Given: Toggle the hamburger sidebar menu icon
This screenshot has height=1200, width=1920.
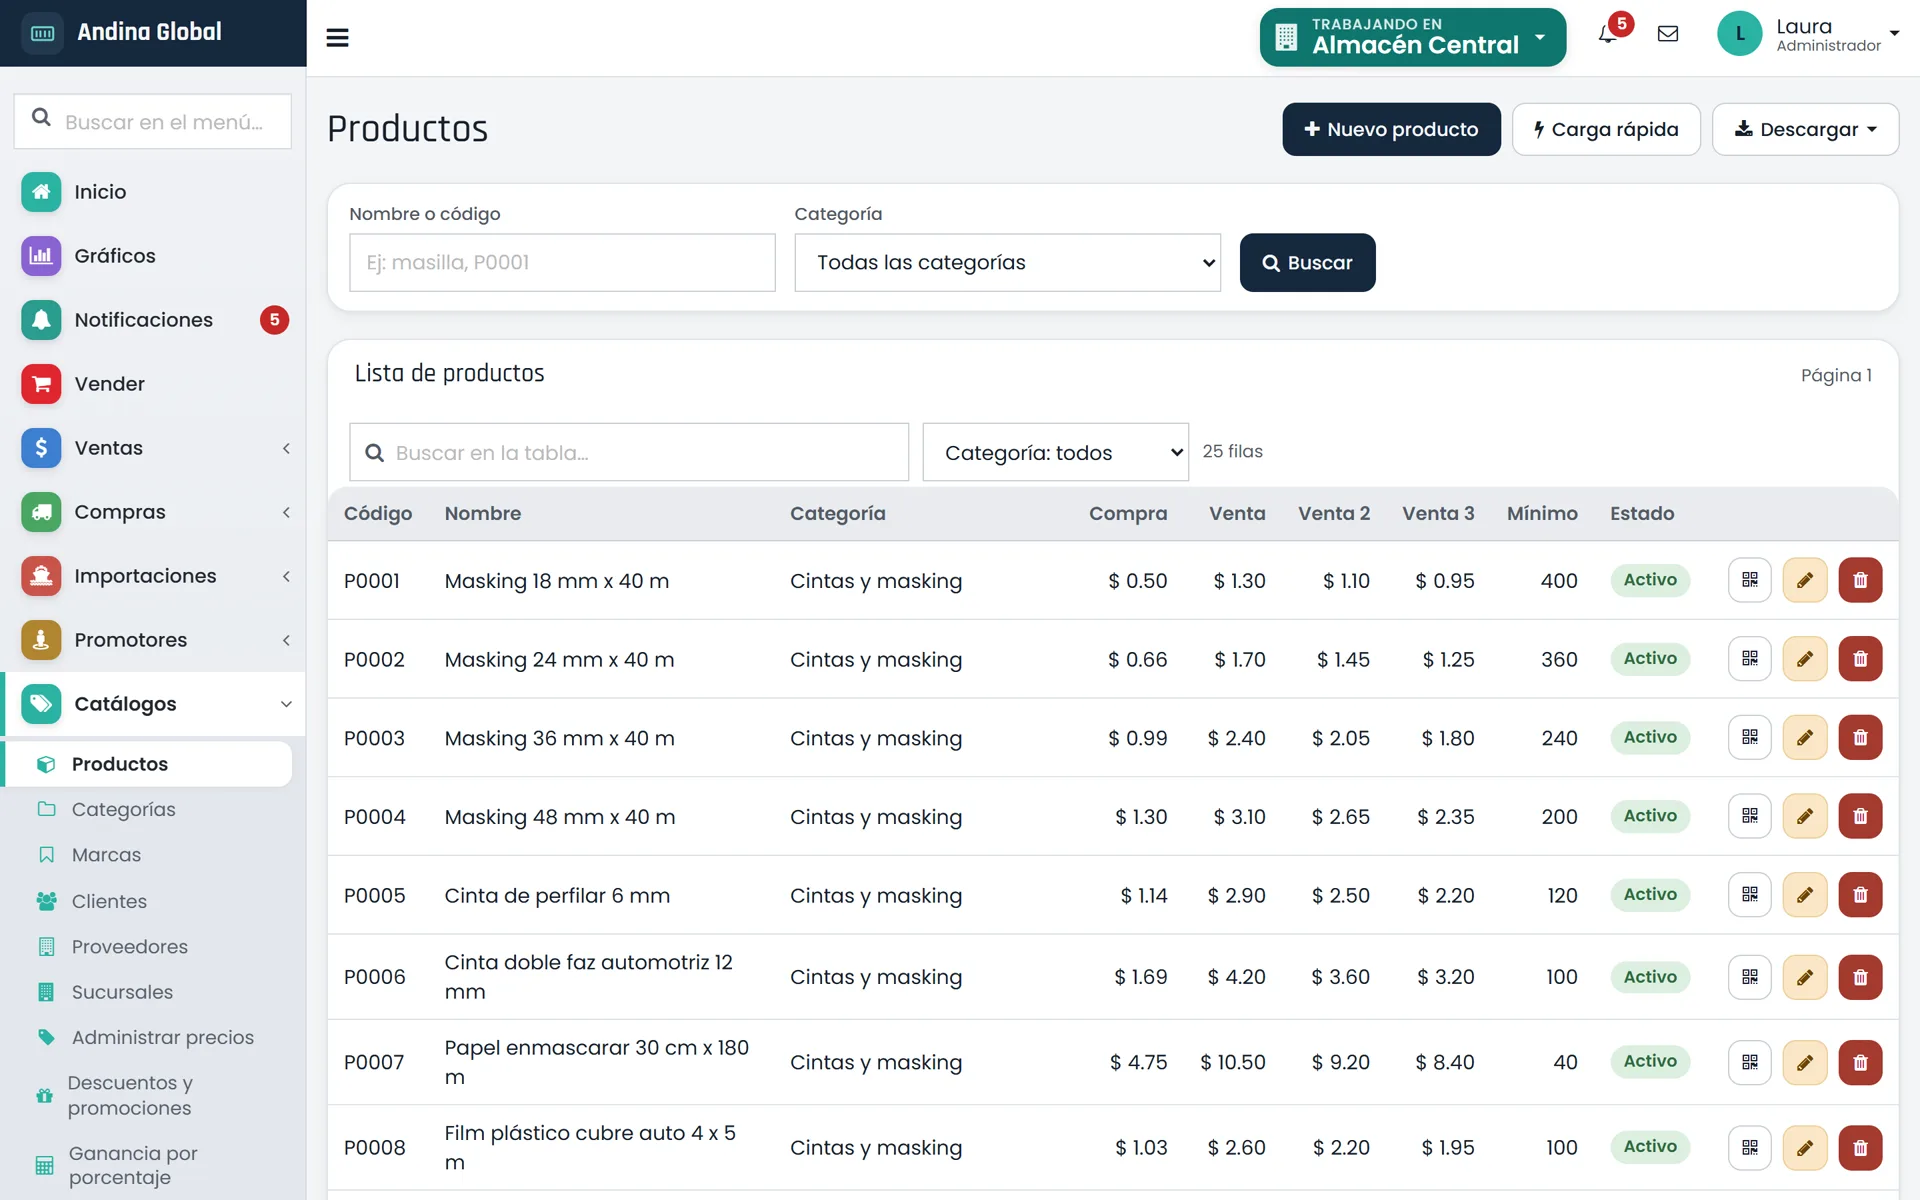Looking at the screenshot, I should click(337, 38).
